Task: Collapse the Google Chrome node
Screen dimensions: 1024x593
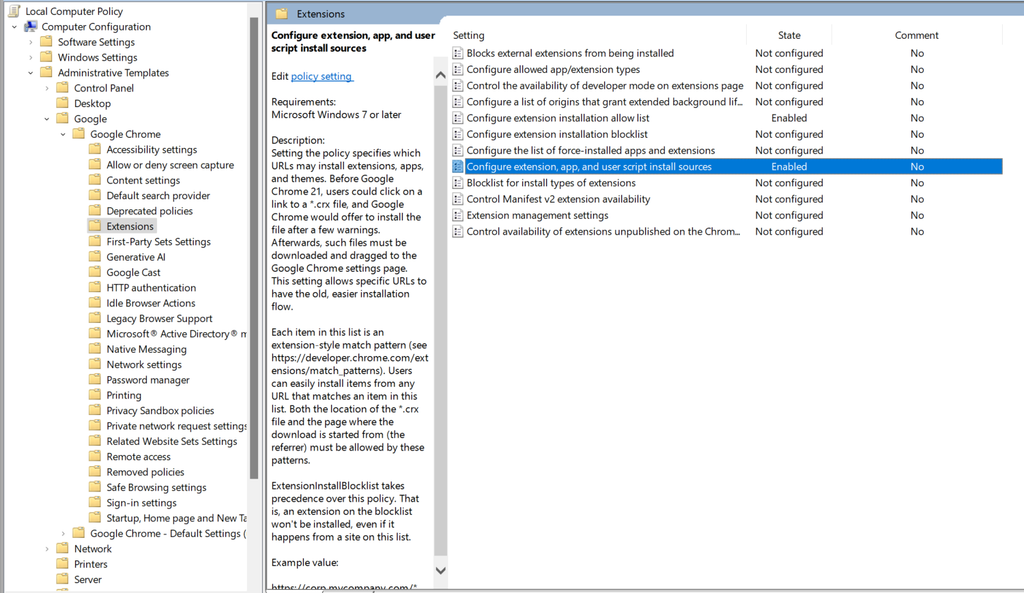Action: point(63,135)
